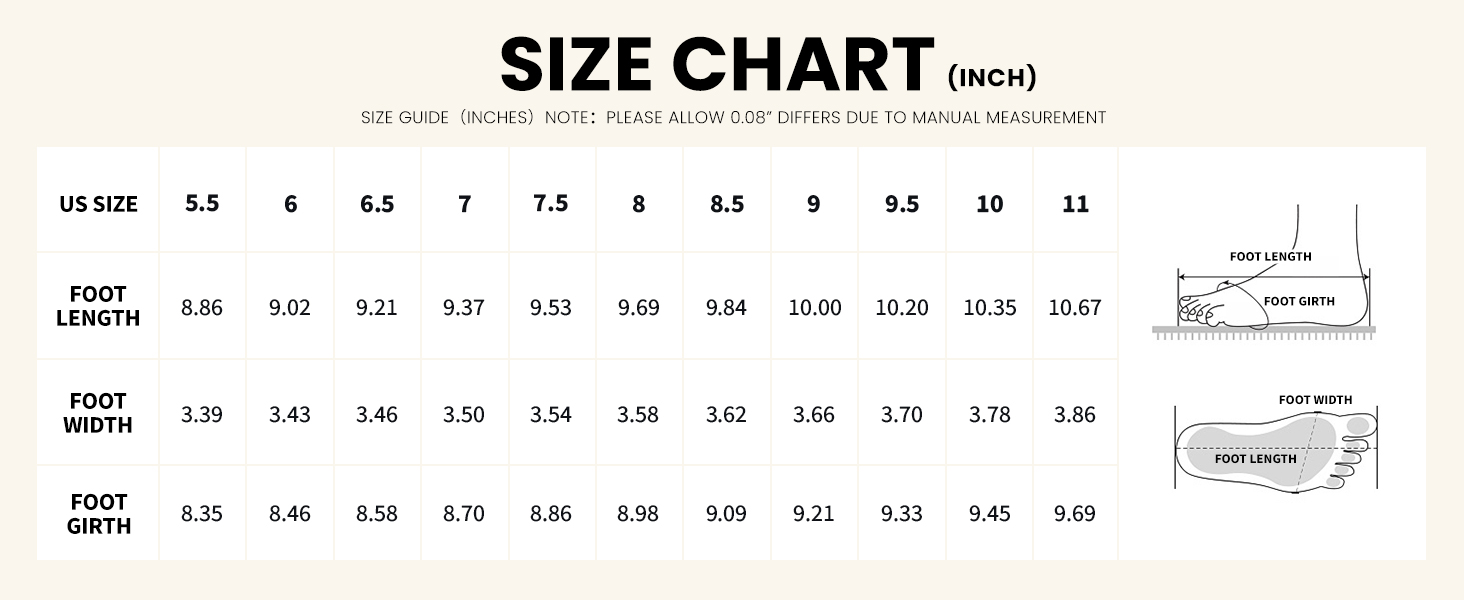This screenshot has width=1464, height=600.
Task: Click the US size 8.5 column header
Action: (x=727, y=204)
